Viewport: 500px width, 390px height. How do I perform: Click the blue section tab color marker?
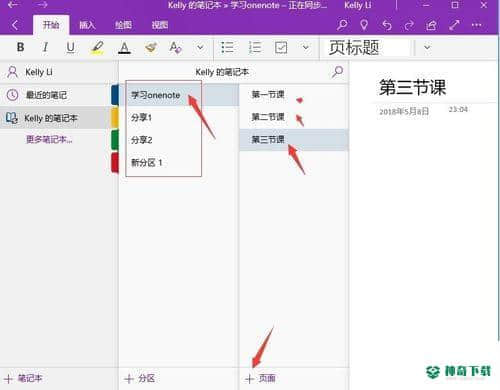(115, 95)
